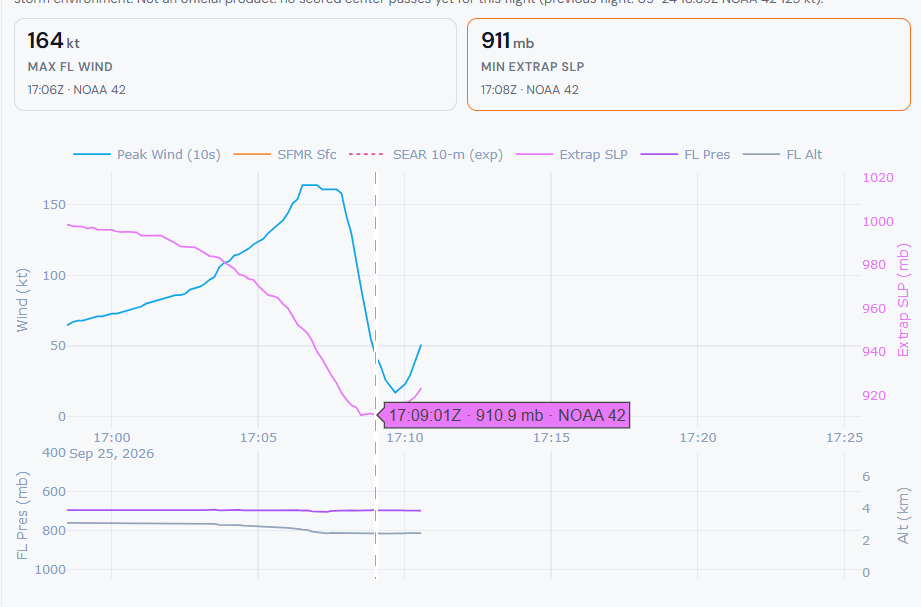Click the 17:15 time axis tick label
The width and height of the screenshot is (921, 607).
tap(551, 438)
